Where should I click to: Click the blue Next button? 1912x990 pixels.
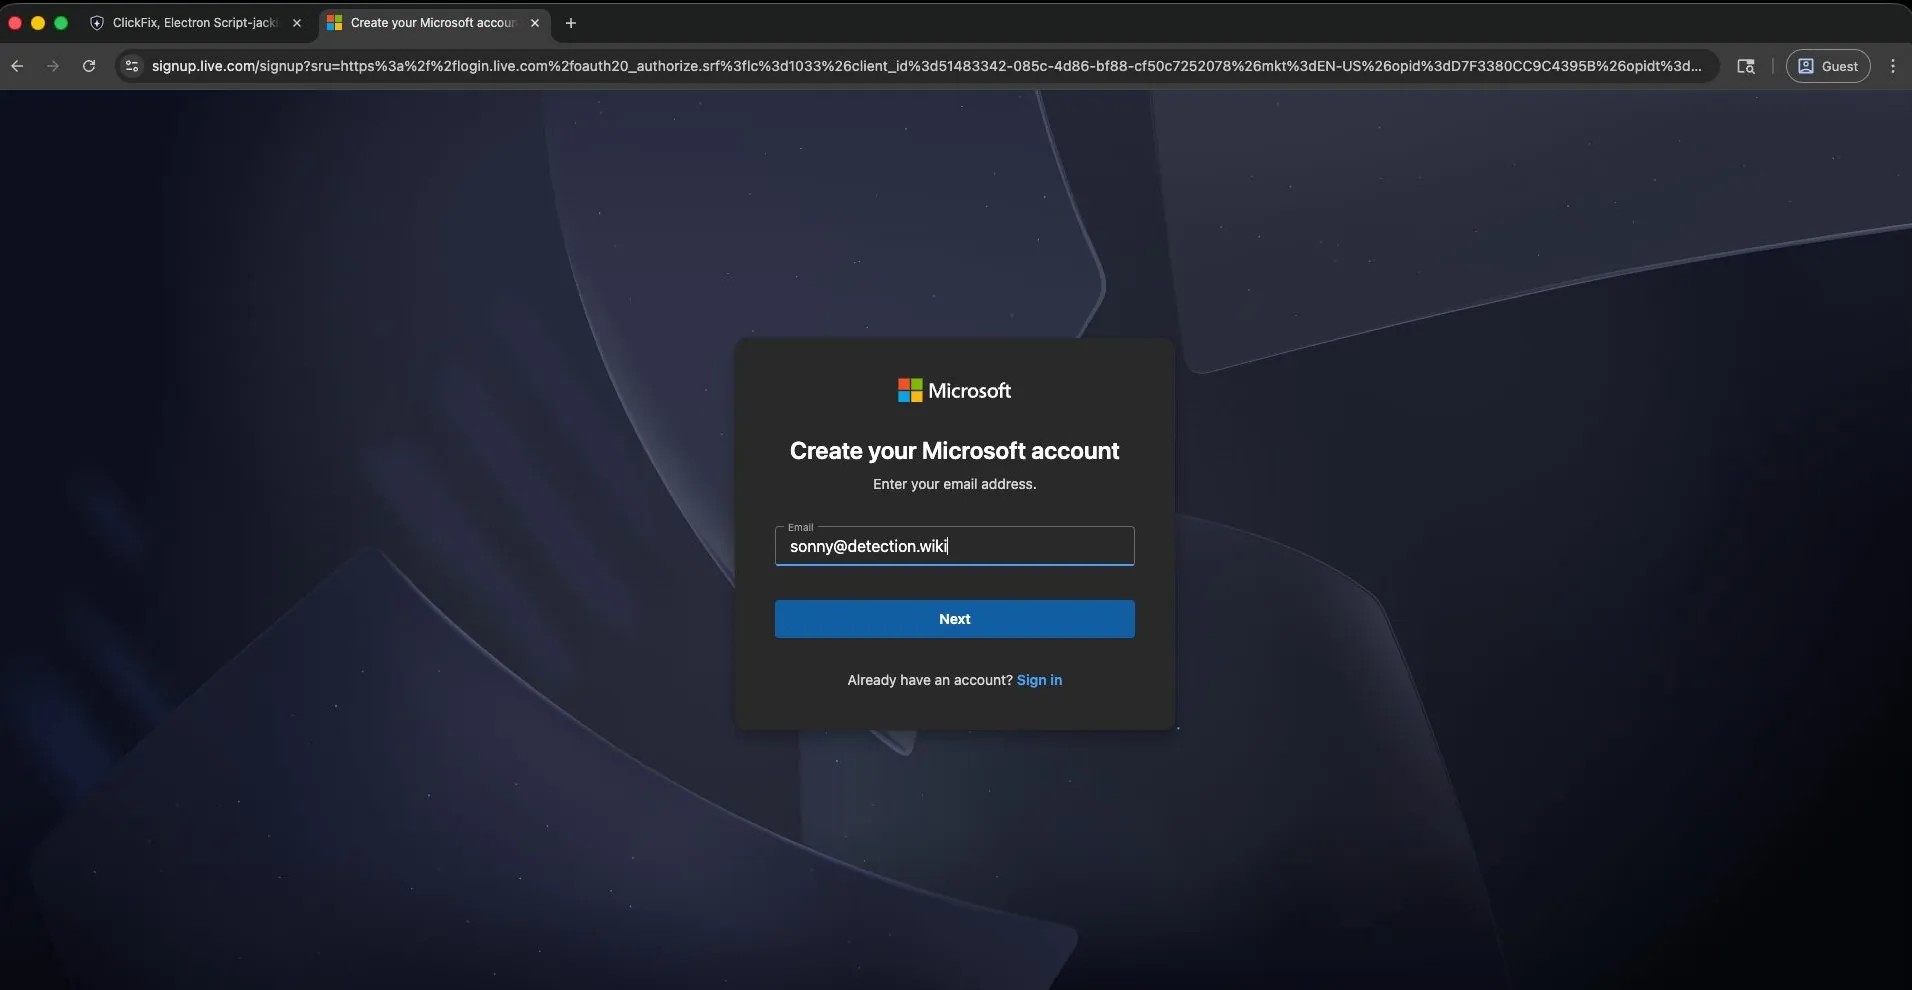(x=955, y=619)
